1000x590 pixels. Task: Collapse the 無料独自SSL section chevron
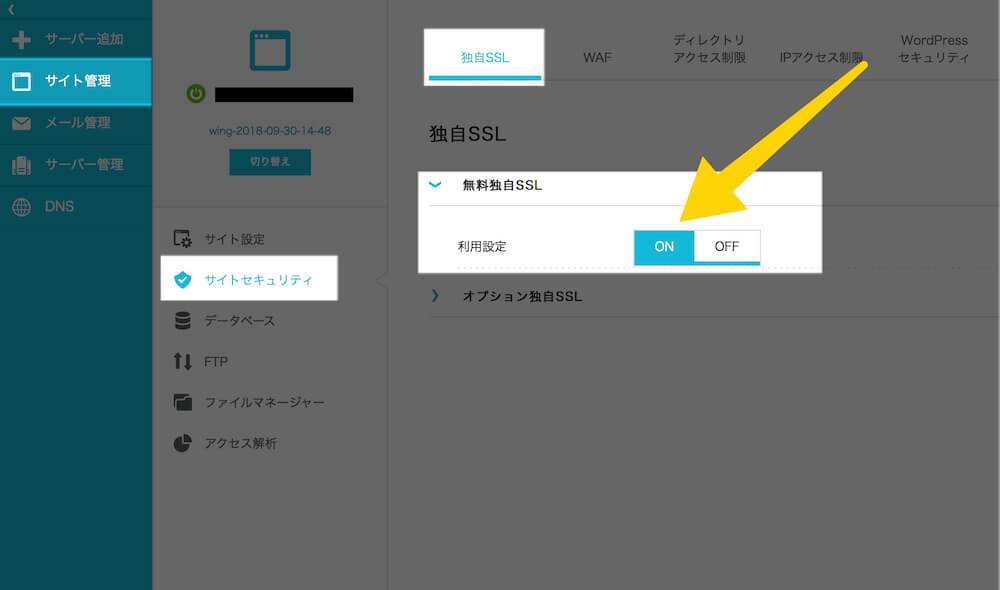(x=435, y=185)
